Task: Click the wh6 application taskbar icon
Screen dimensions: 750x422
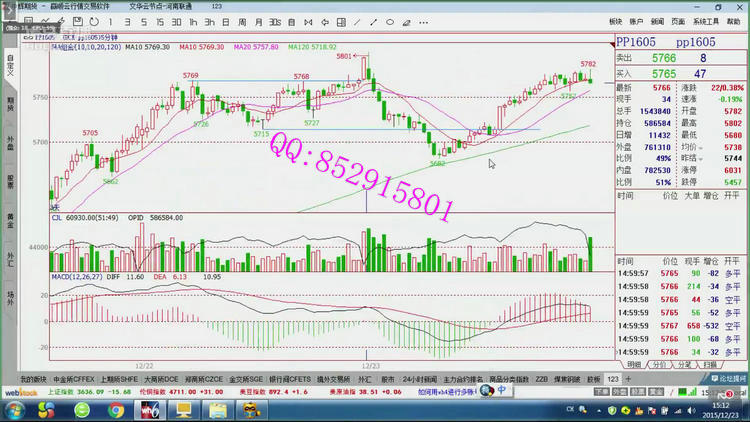Action: click(147, 409)
